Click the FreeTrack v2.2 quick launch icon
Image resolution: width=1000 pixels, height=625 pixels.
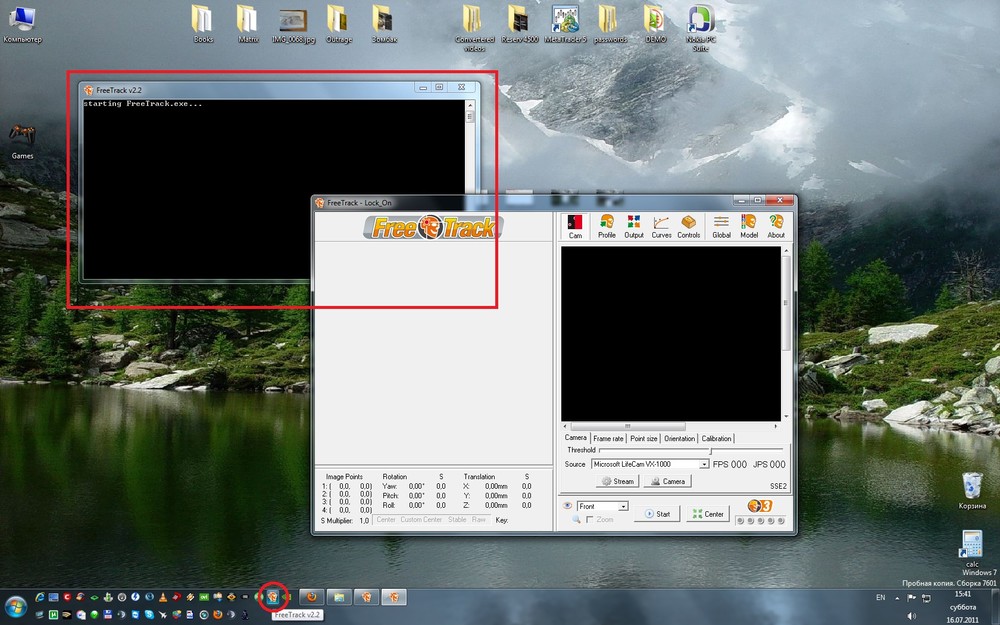273,597
